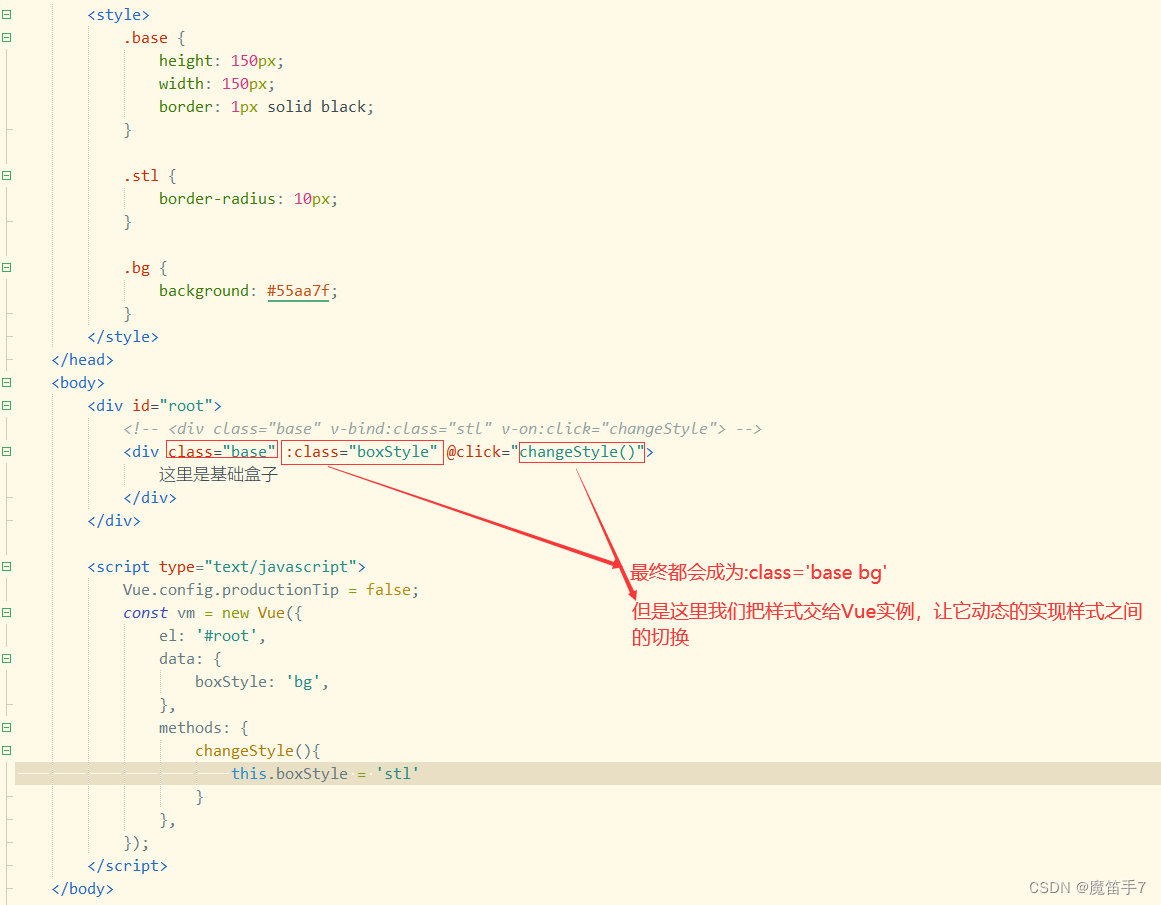Click the '.base' selector text
1161x905 pixels.
coord(146,38)
